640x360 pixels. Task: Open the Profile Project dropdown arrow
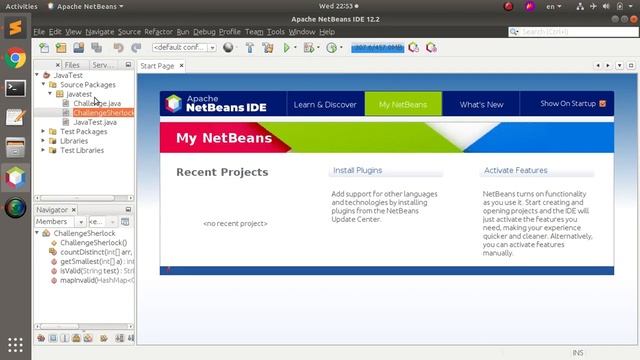pos(341,48)
